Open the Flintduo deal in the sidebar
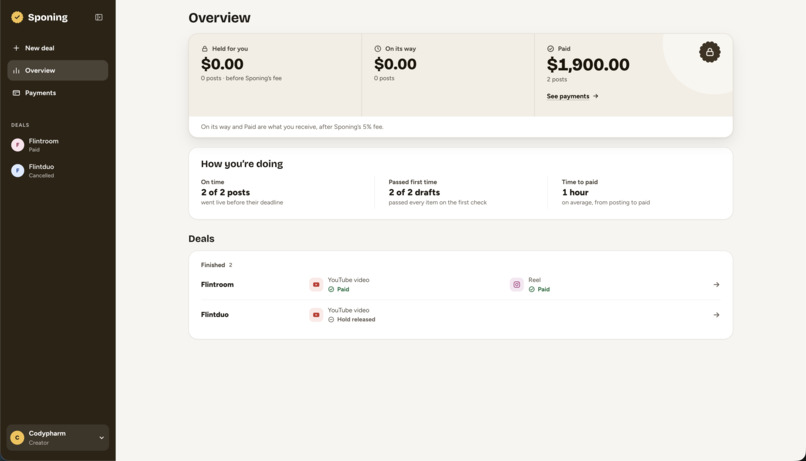 tap(58, 171)
